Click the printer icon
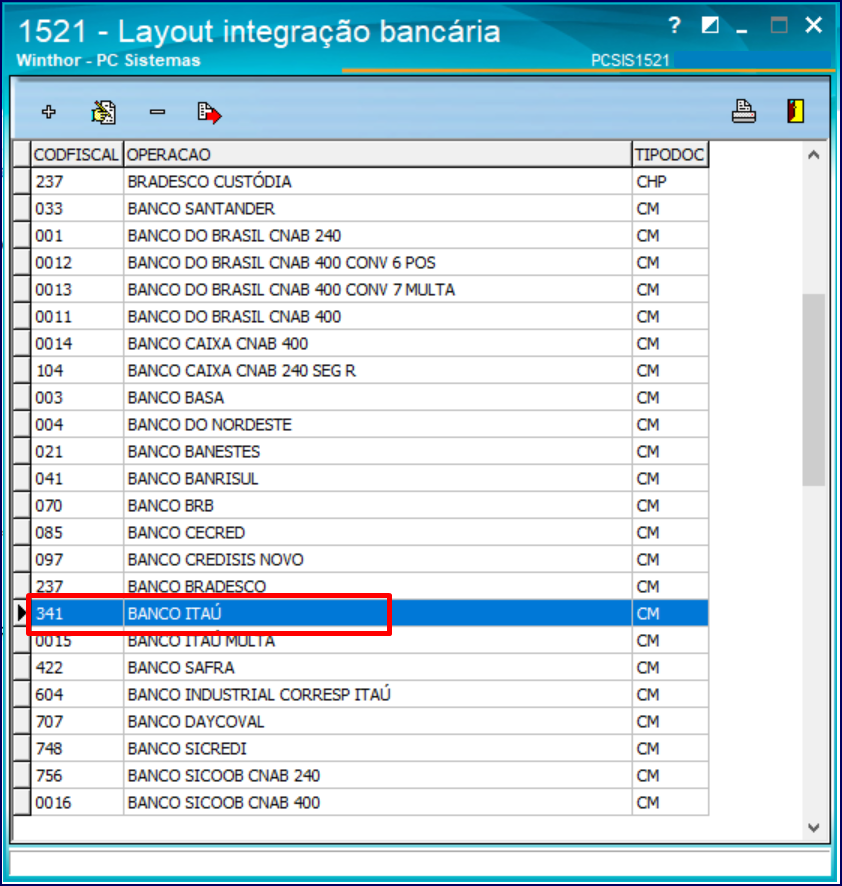This screenshot has height=886, width=842. click(744, 111)
